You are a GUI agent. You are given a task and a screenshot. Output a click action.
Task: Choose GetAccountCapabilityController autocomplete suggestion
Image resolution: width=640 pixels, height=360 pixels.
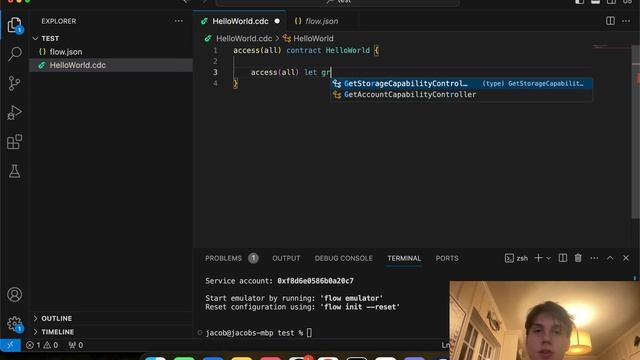461,95
